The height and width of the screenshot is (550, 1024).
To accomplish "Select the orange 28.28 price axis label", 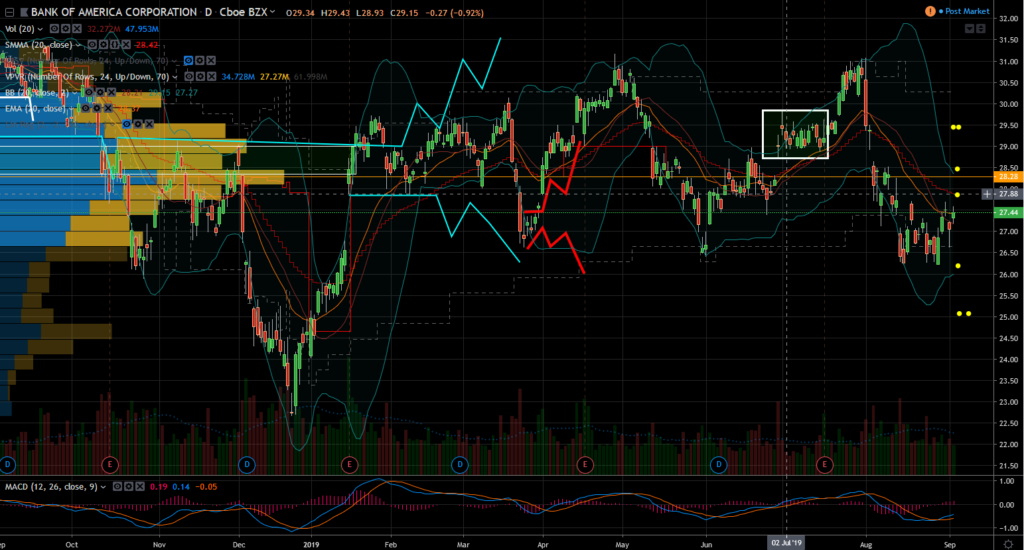I will pos(1008,176).
